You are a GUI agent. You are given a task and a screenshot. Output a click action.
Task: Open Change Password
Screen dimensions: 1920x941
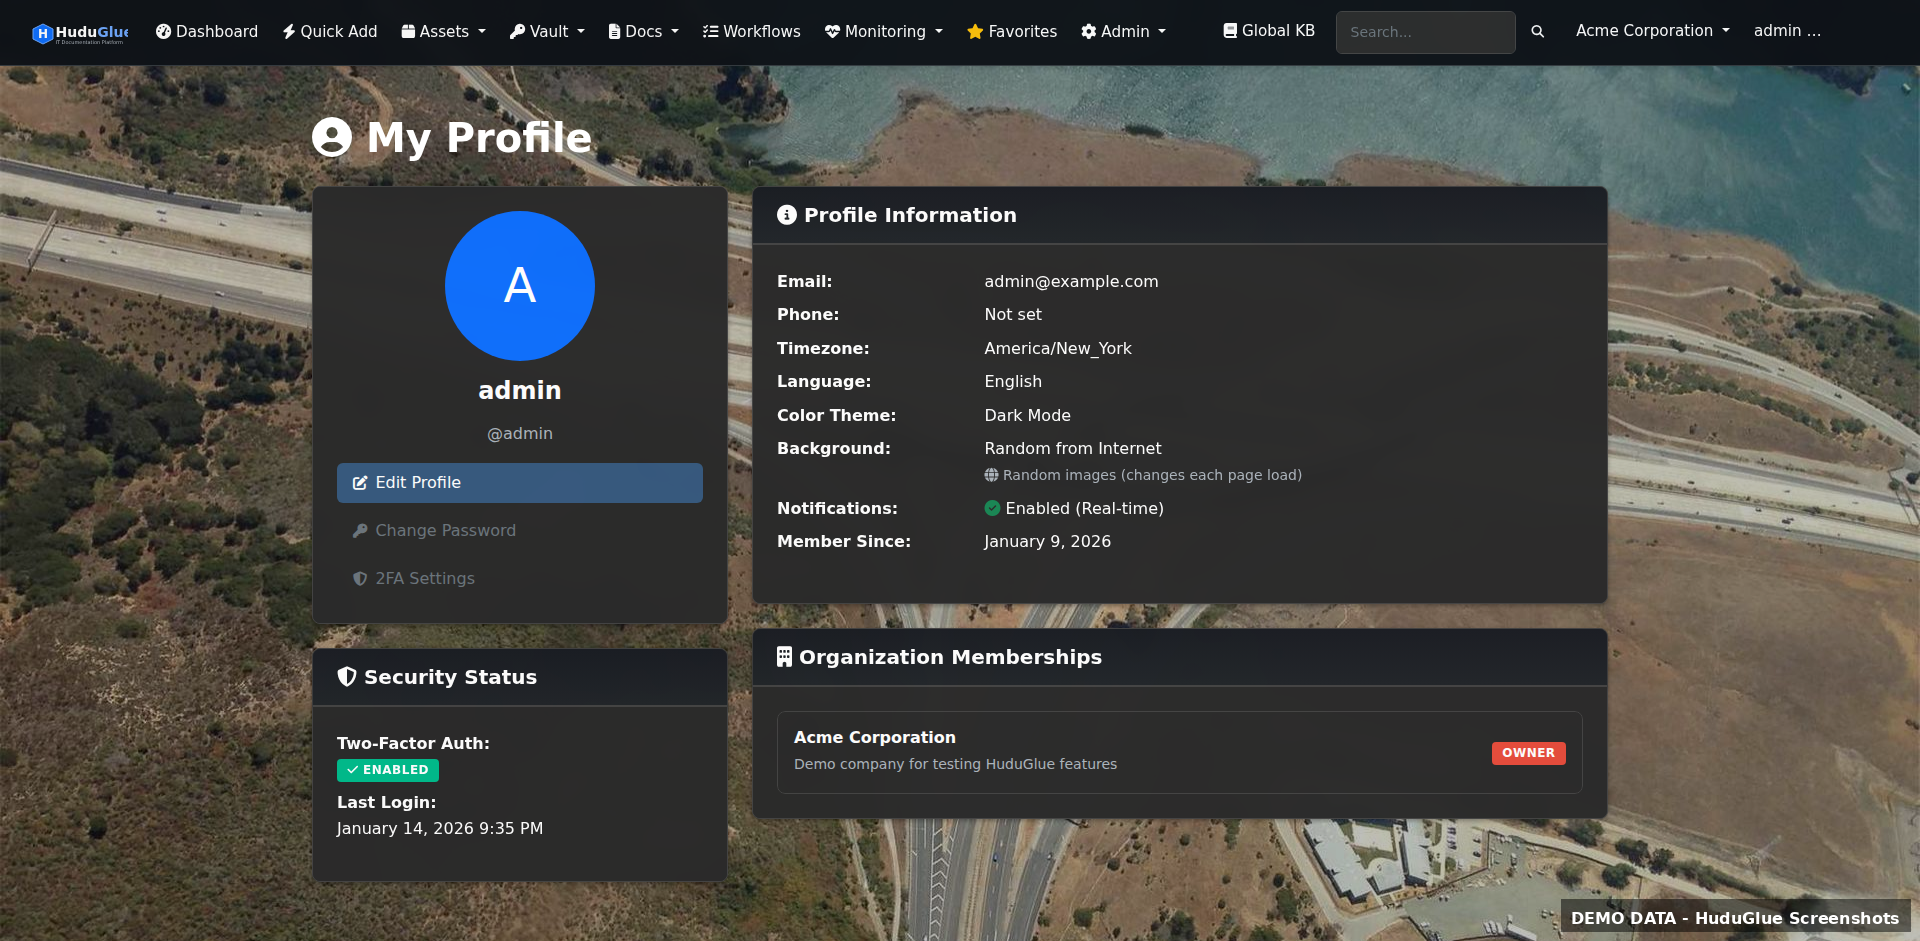coord(520,531)
